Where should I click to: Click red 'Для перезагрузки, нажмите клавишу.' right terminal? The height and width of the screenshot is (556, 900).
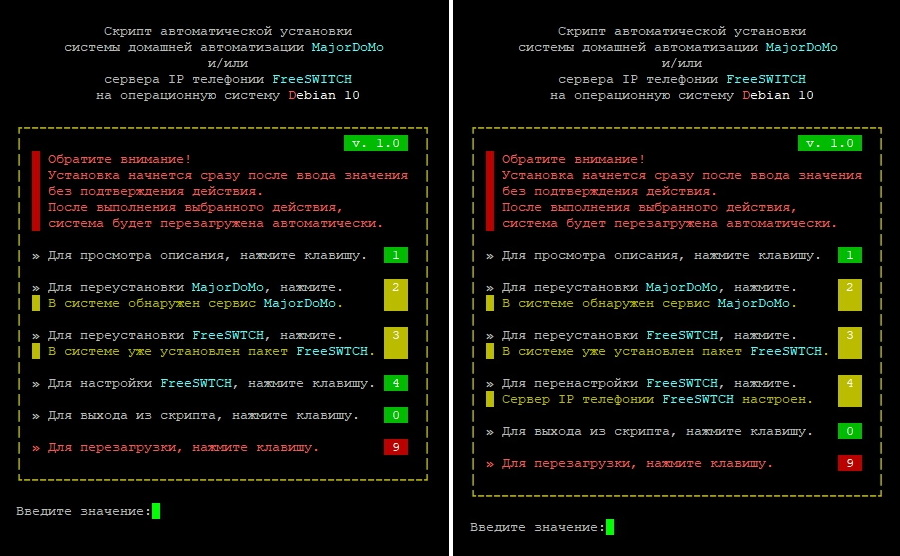[637, 463]
